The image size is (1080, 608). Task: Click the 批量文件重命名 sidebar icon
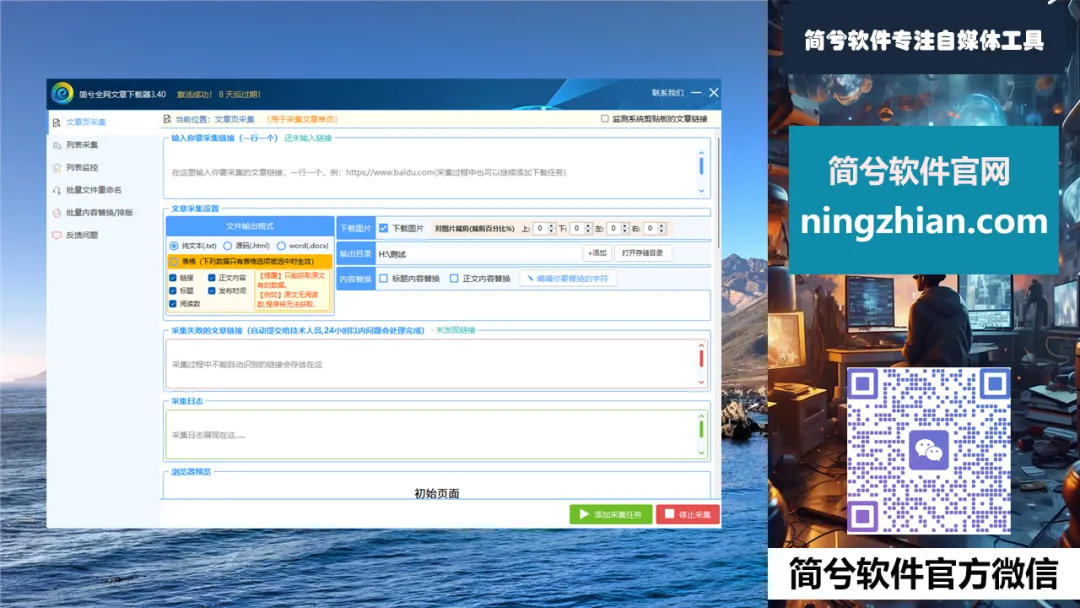coord(56,190)
